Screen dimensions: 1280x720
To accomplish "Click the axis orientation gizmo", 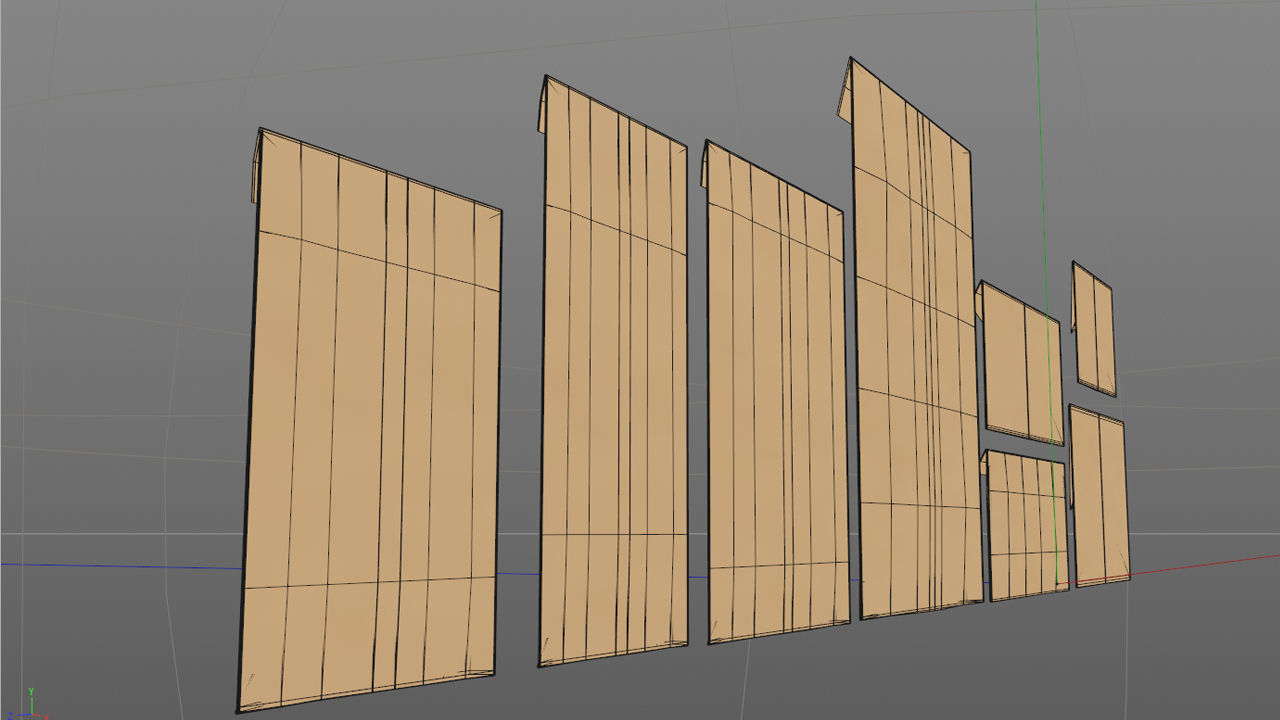I will click(32, 703).
